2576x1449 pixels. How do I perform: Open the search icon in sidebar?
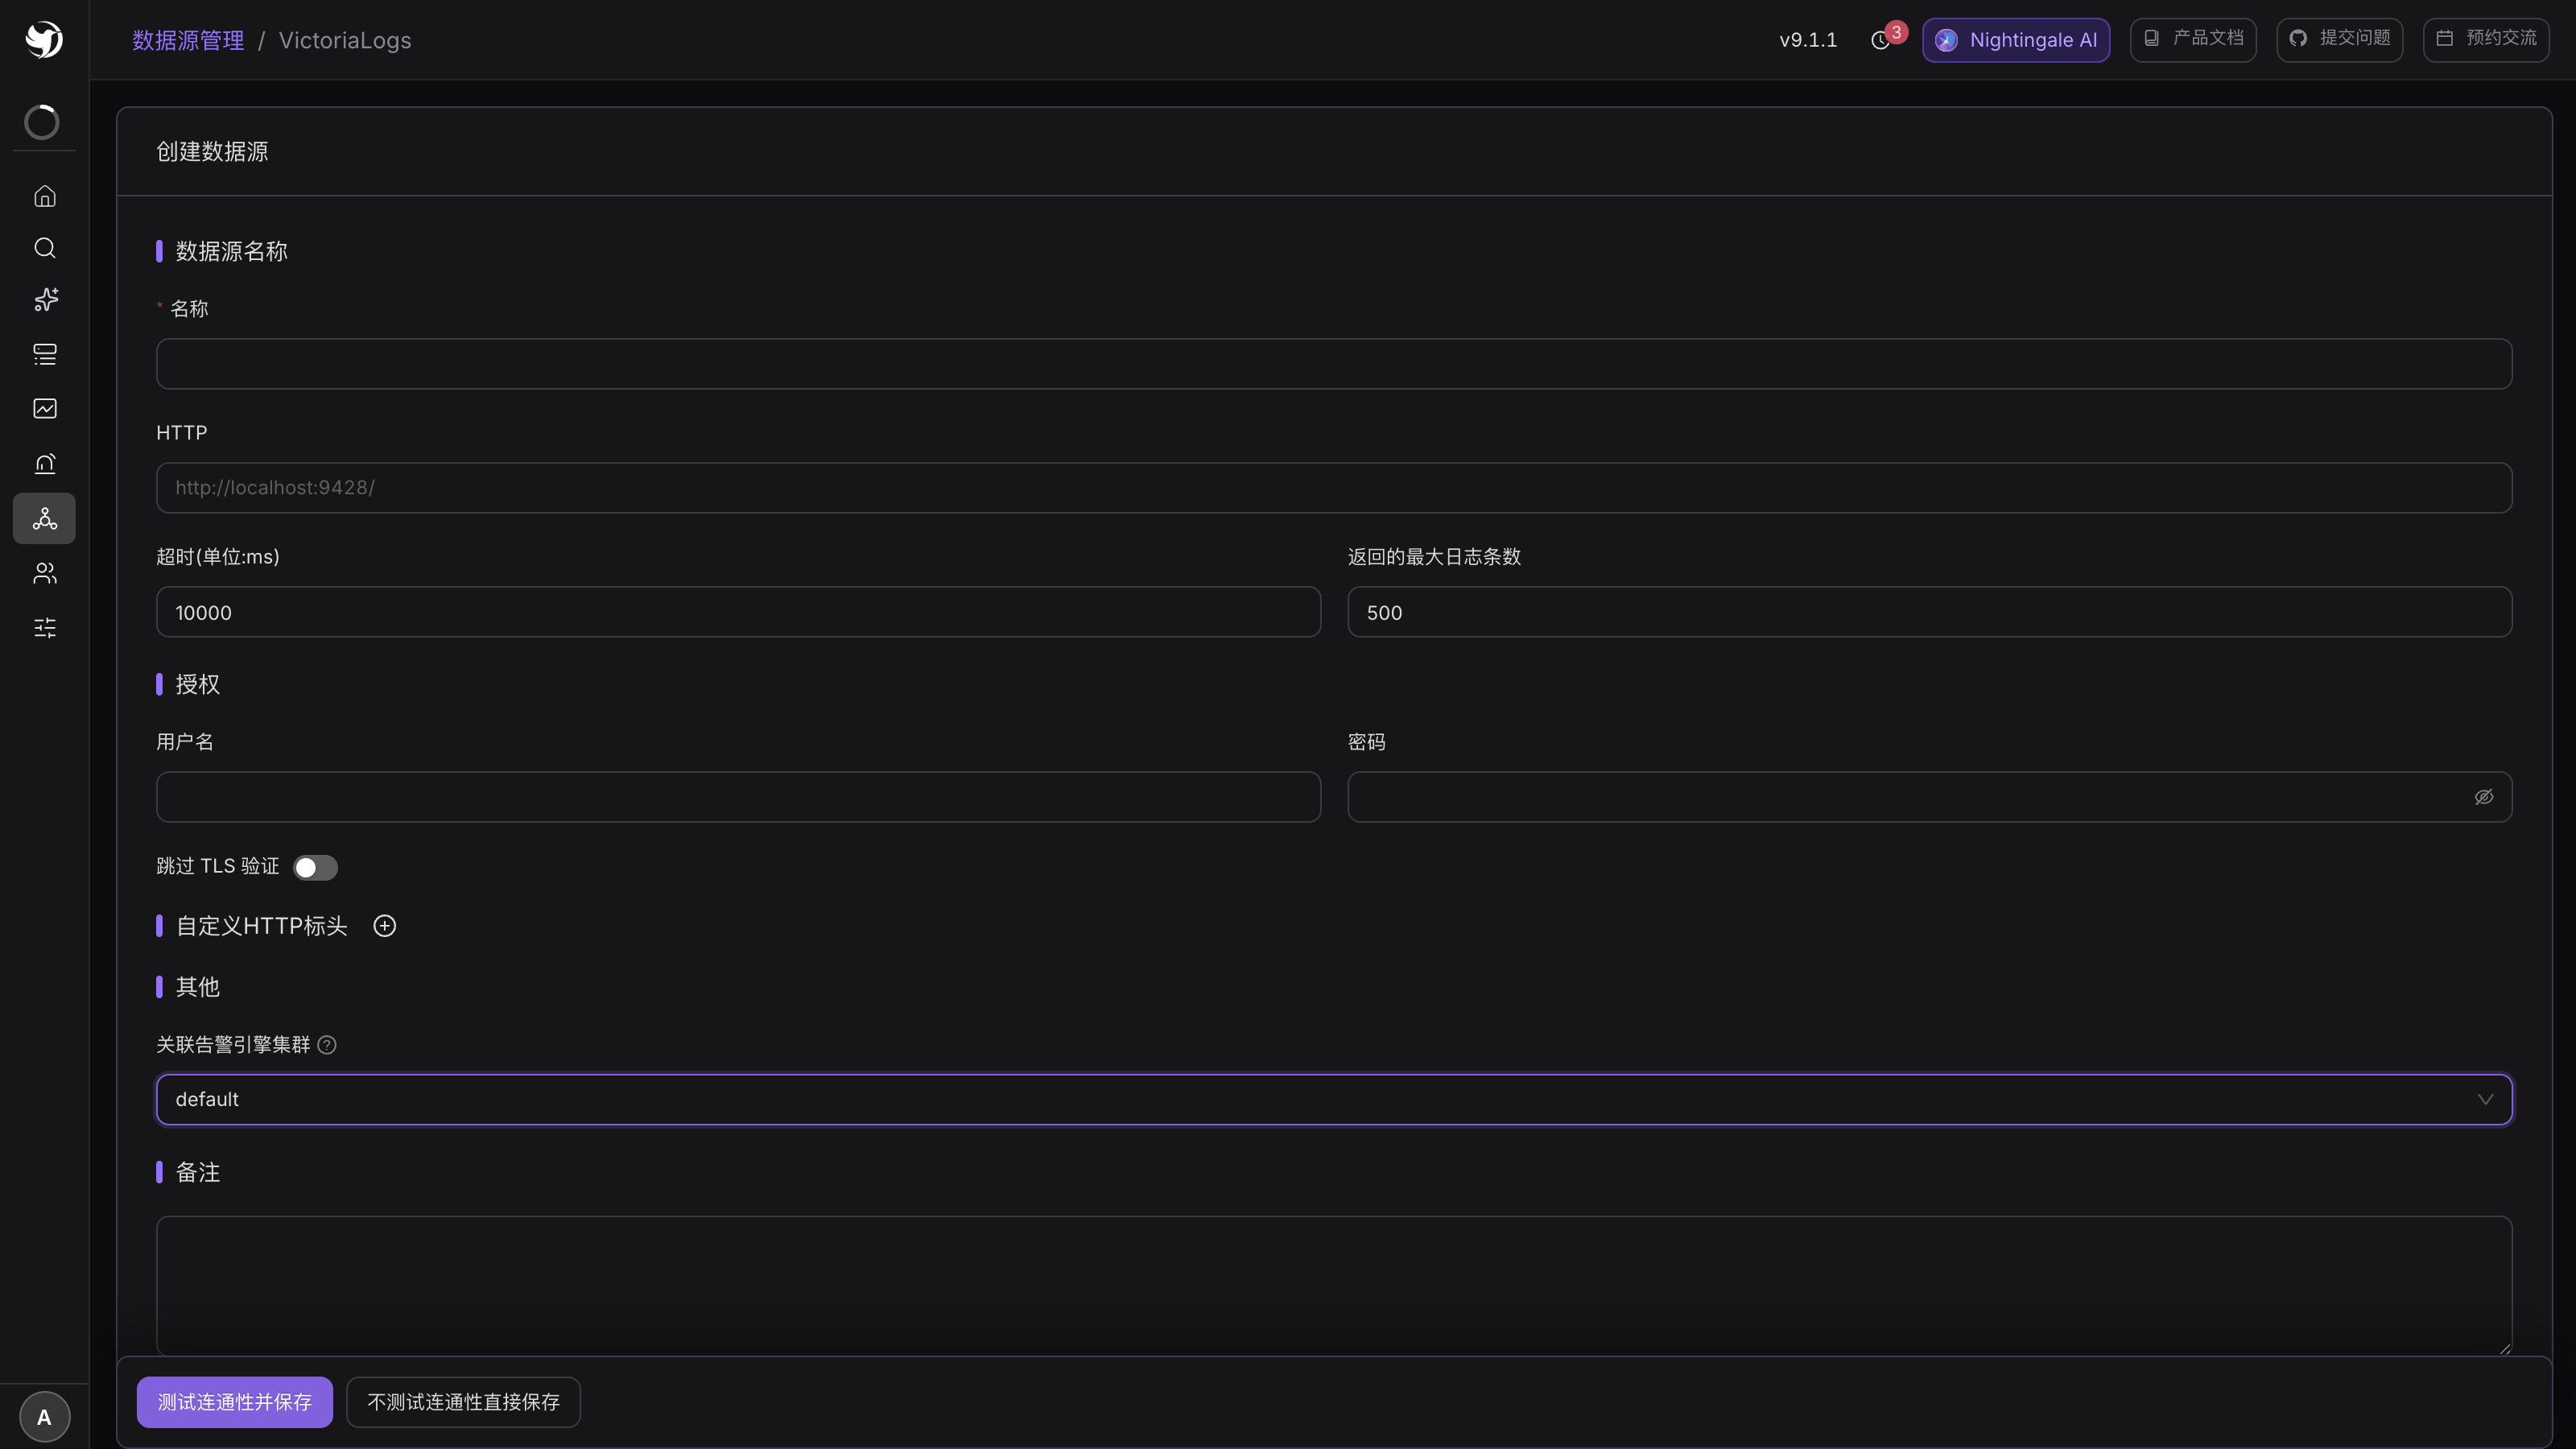tap(45, 248)
